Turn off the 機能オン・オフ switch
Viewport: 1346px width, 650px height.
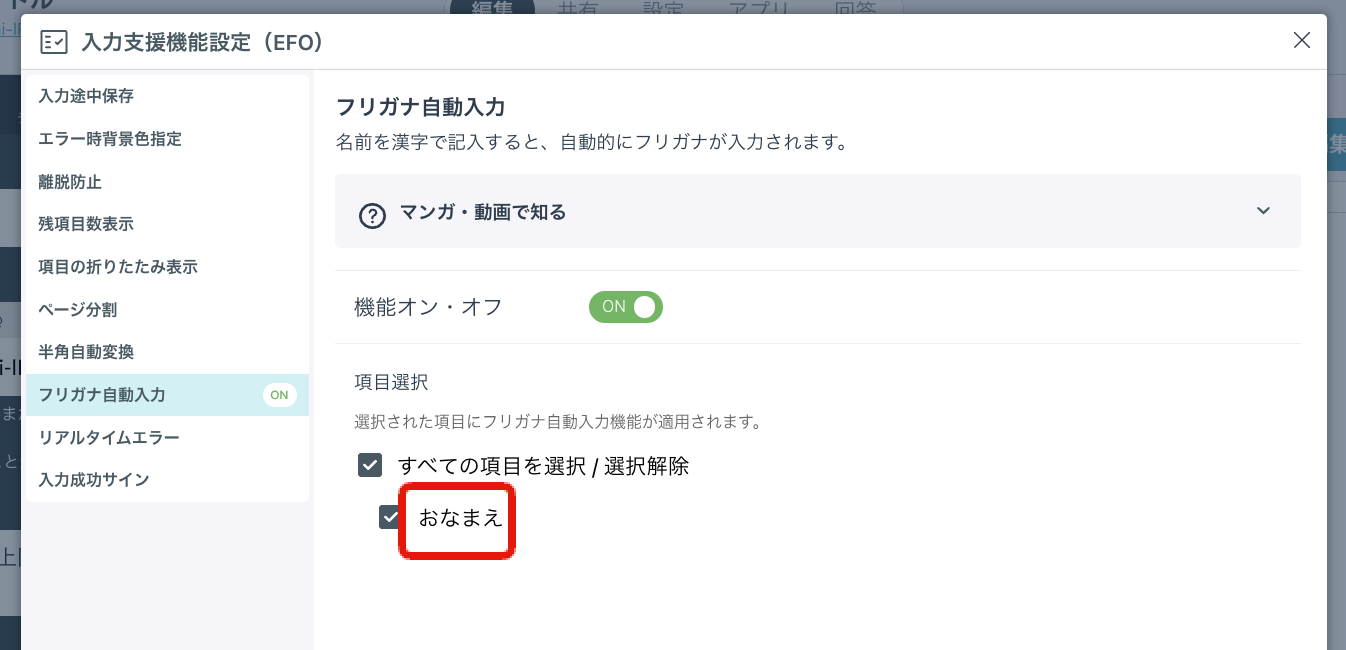click(x=626, y=307)
